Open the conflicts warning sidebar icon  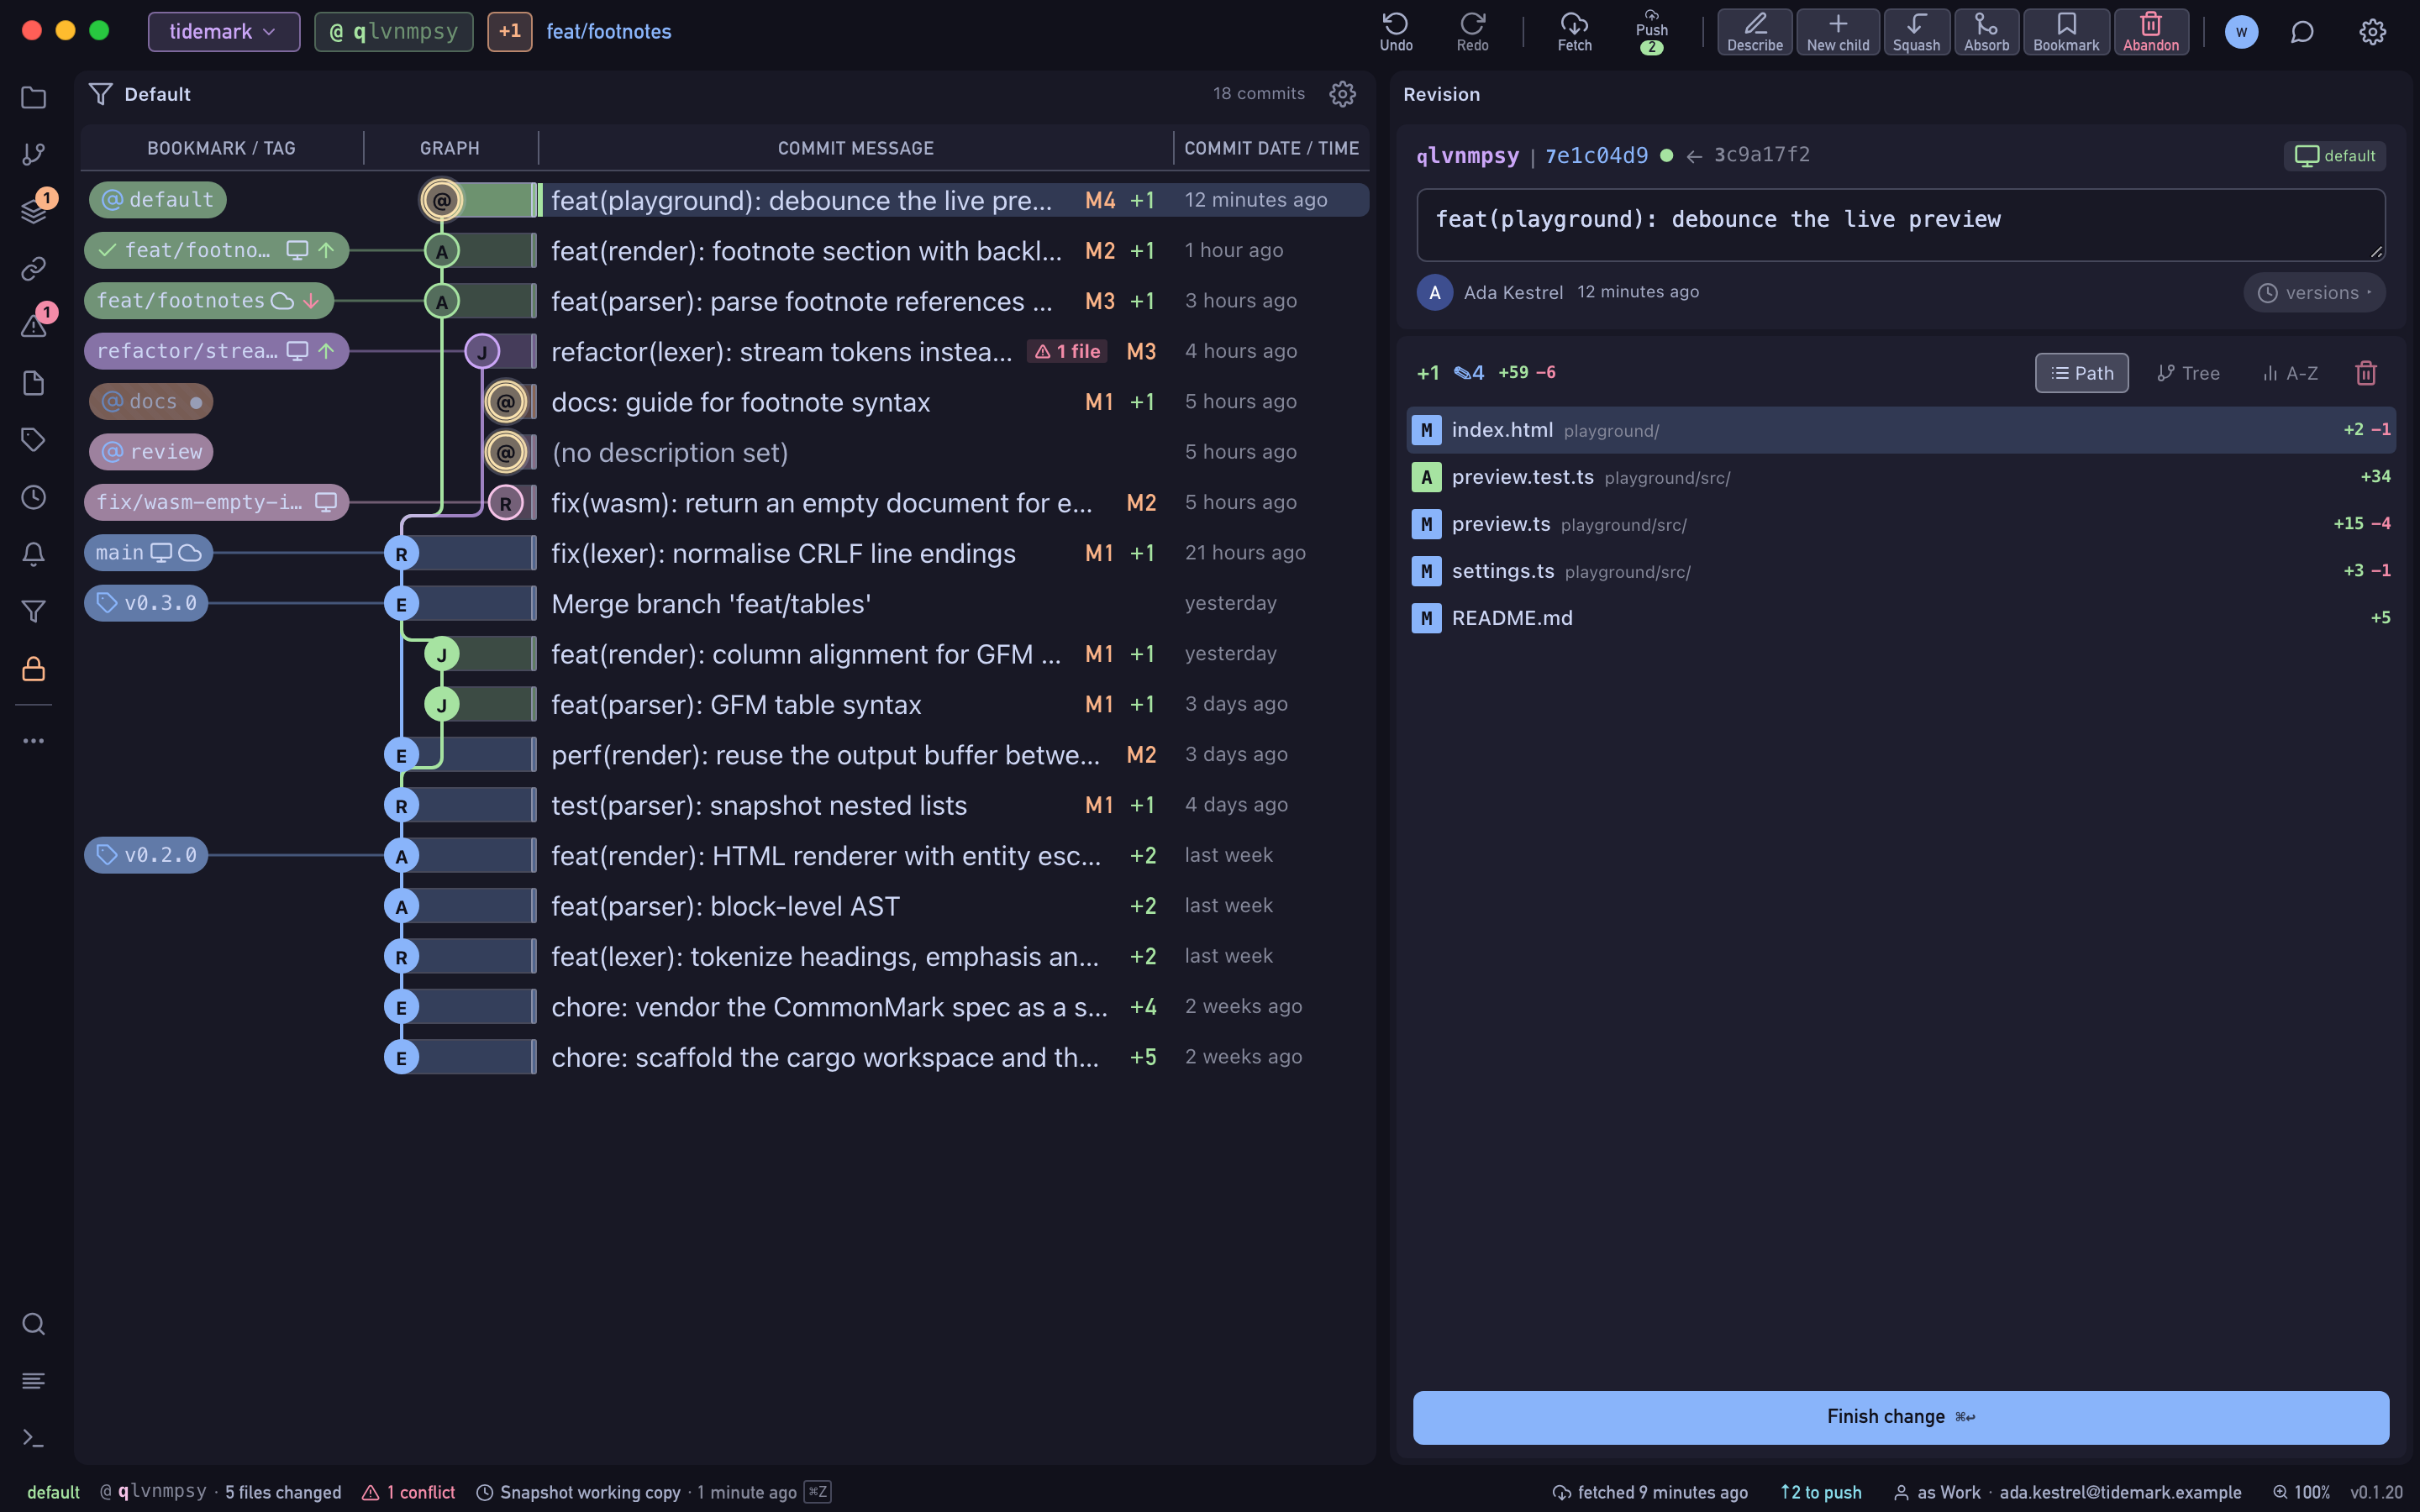coord(33,326)
